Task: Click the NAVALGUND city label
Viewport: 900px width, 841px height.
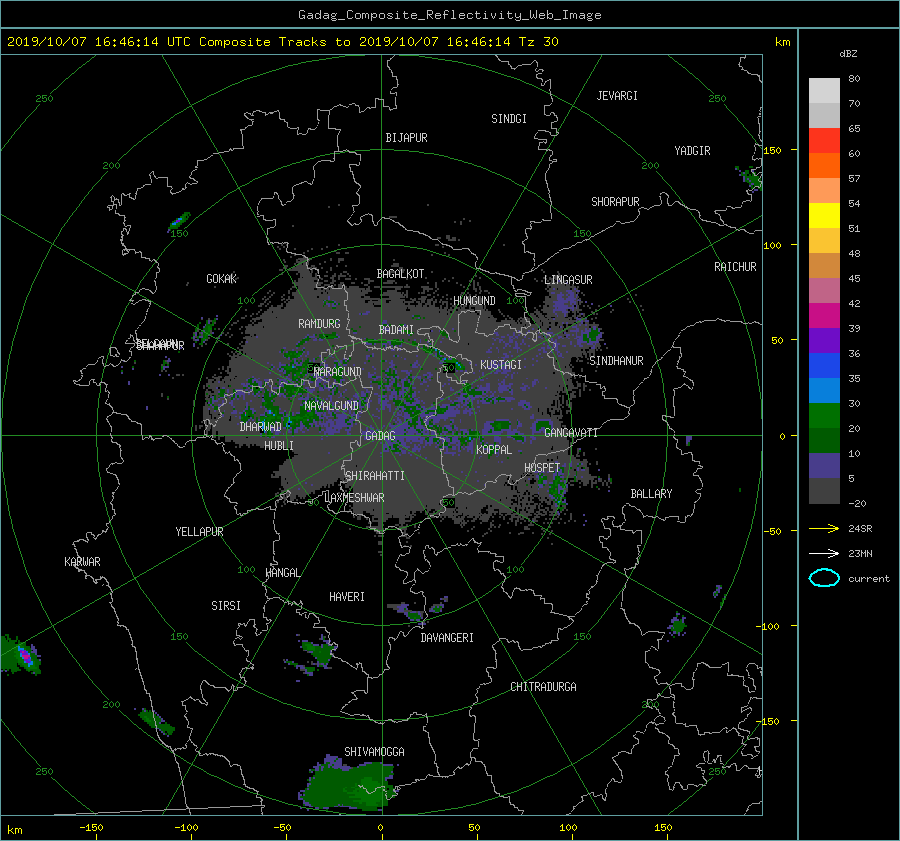Action: [x=331, y=406]
